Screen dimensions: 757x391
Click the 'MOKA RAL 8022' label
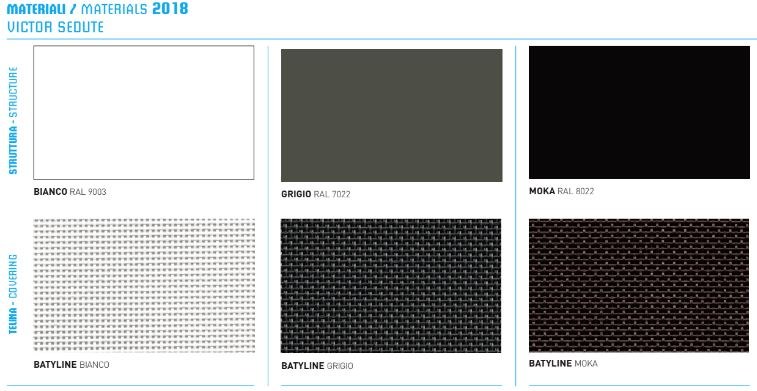[x=561, y=192]
